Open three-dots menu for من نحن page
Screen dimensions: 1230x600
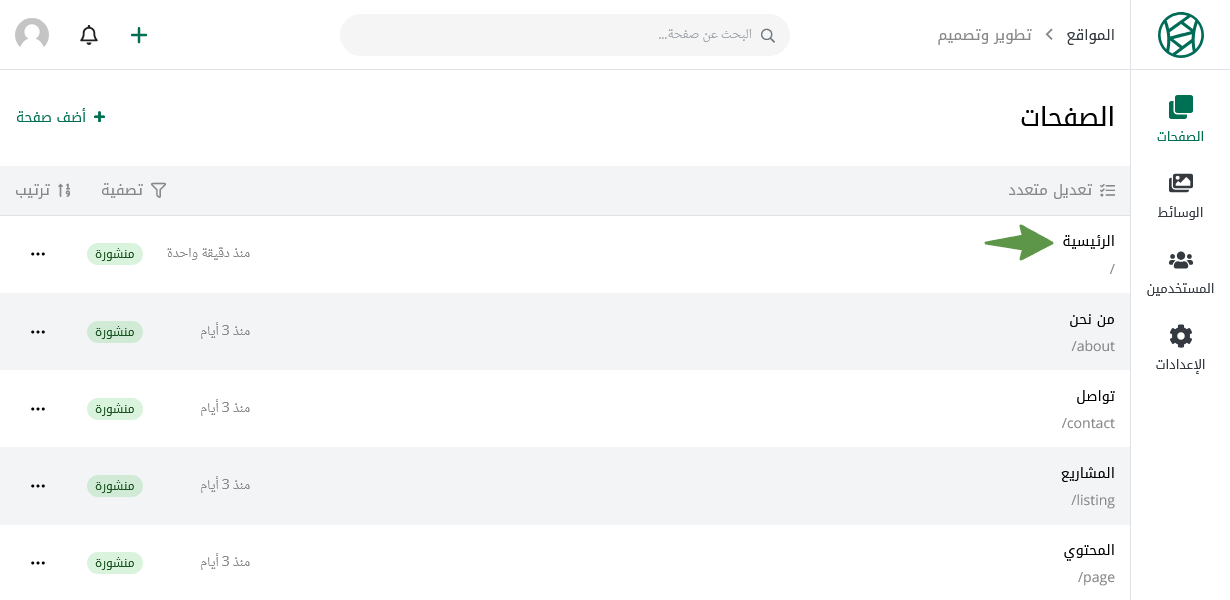[x=38, y=332]
